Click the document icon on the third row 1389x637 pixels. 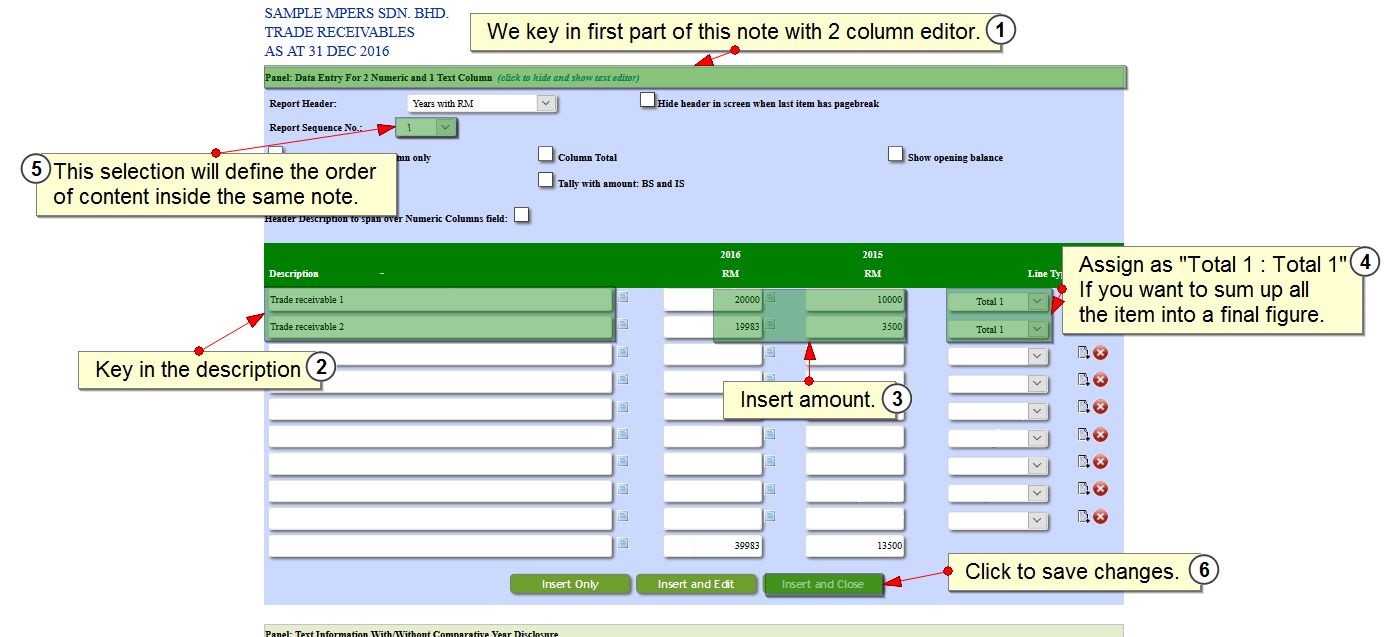tap(1083, 352)
